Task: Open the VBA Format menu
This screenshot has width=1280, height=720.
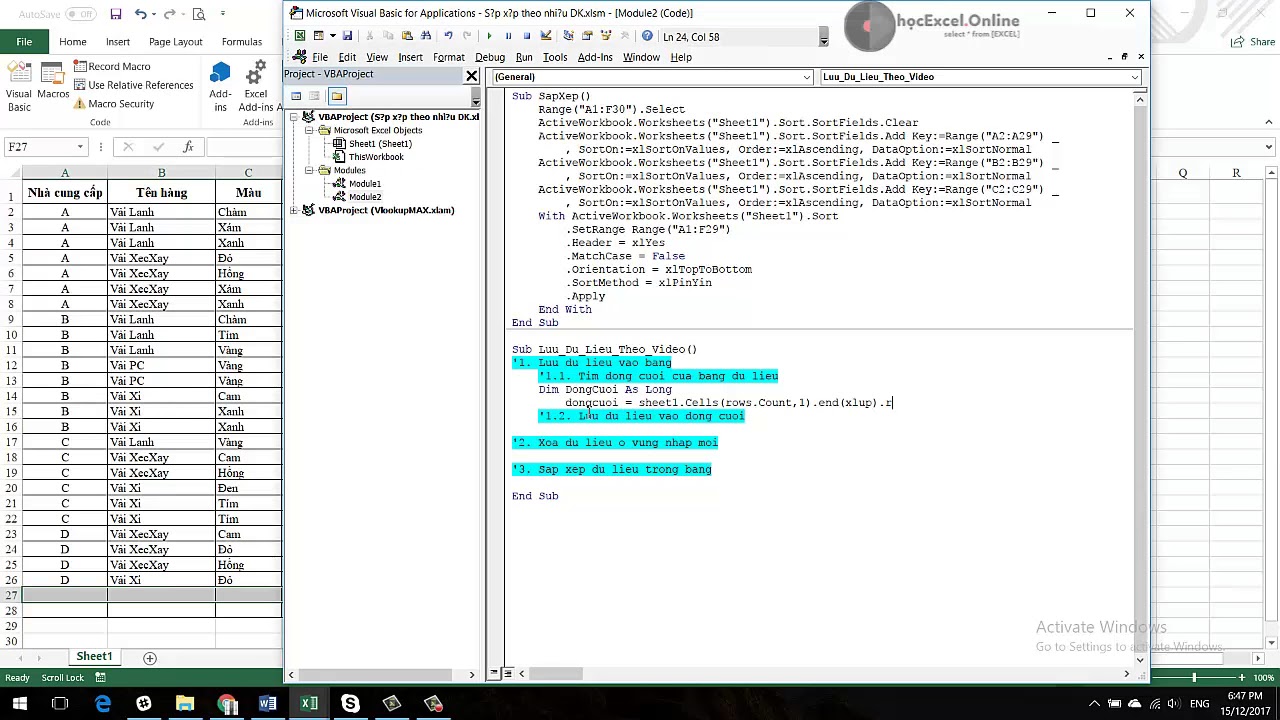Action: tap(448, 57)
